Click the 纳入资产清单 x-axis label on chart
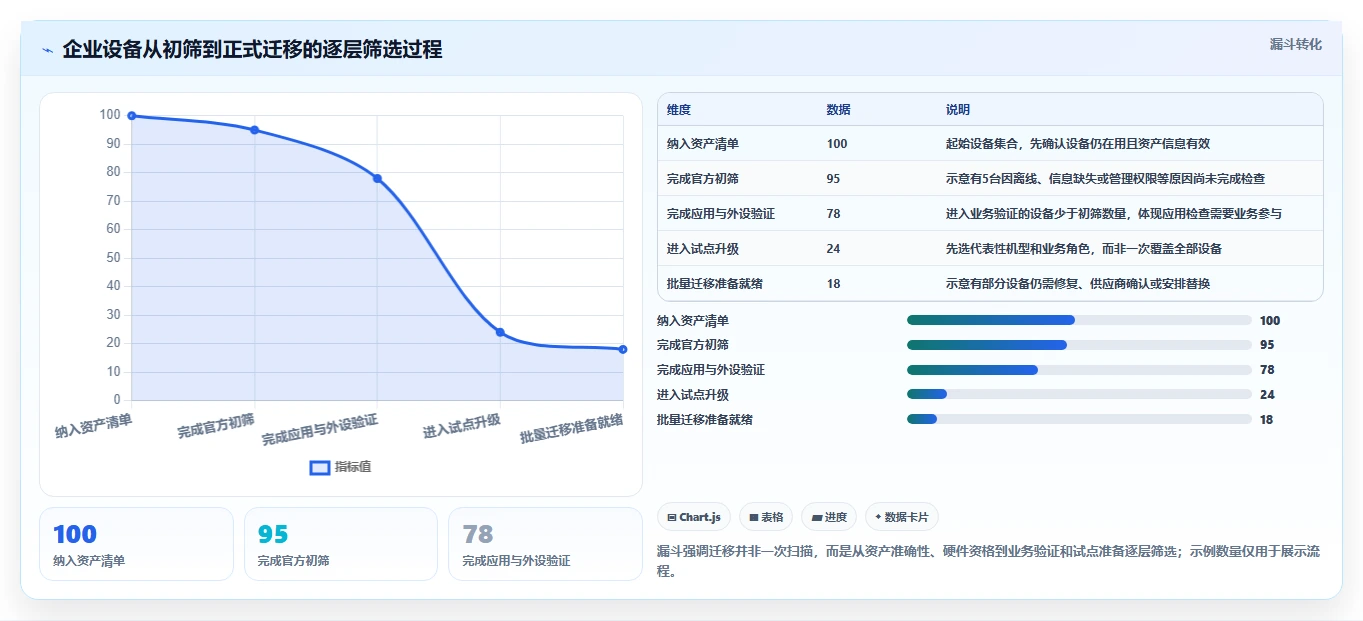Image resolution: width=1363 pixels, height=621 pixels. coord(93,427)
